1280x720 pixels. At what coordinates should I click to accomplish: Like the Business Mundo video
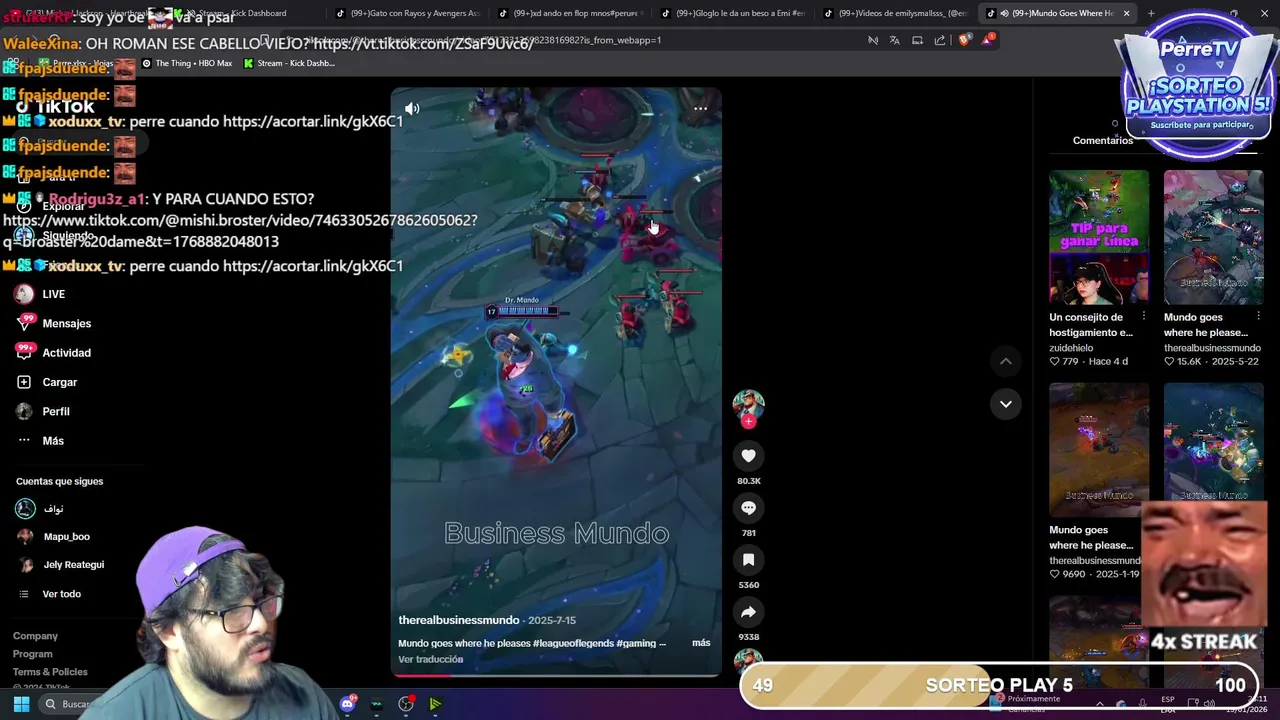click(x=748, y=456)
